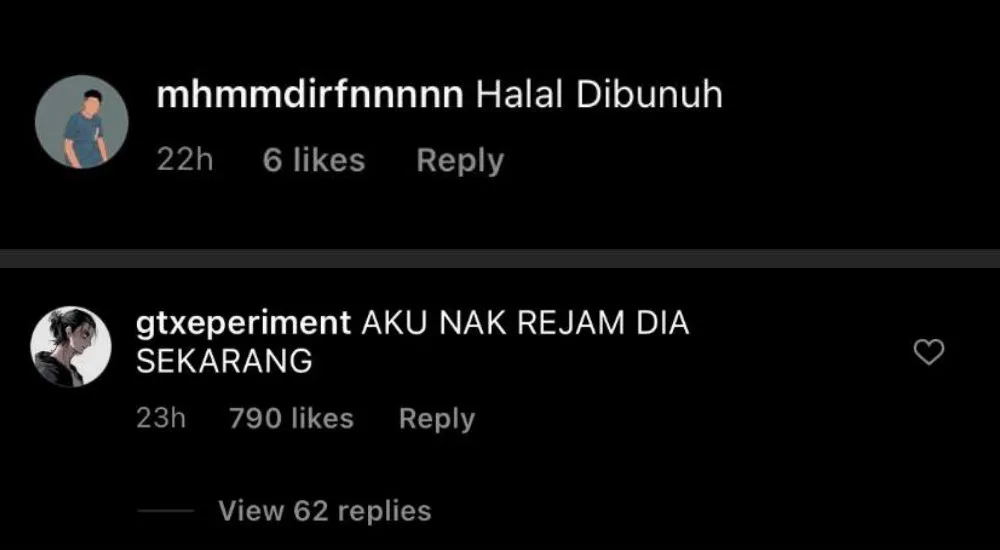Open mhmmdirfnnnnn's profile picture

coord(82,122)
